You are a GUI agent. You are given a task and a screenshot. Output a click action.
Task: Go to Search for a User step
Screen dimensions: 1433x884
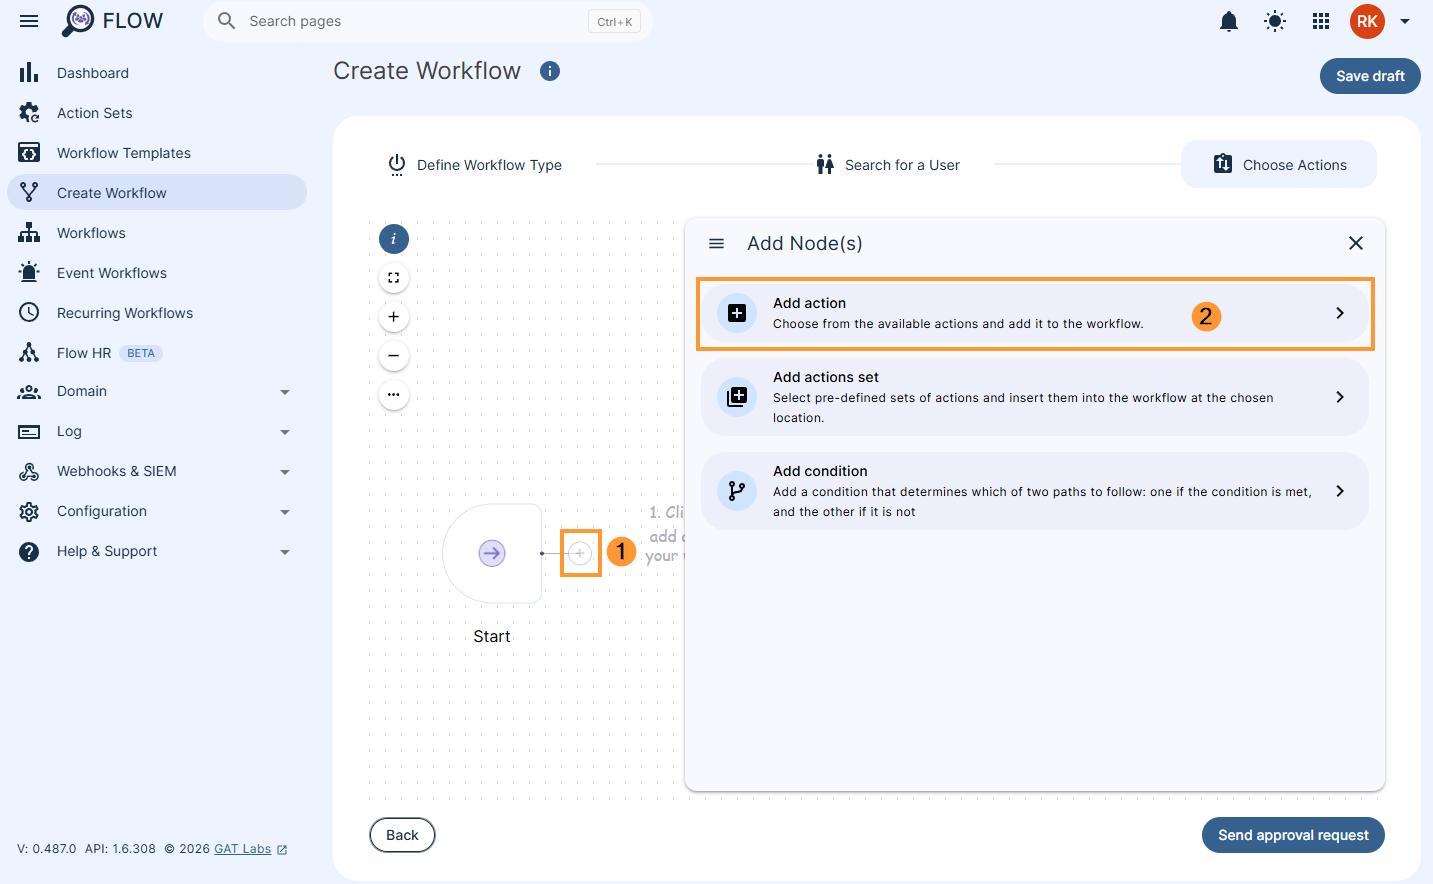point(888,165)
